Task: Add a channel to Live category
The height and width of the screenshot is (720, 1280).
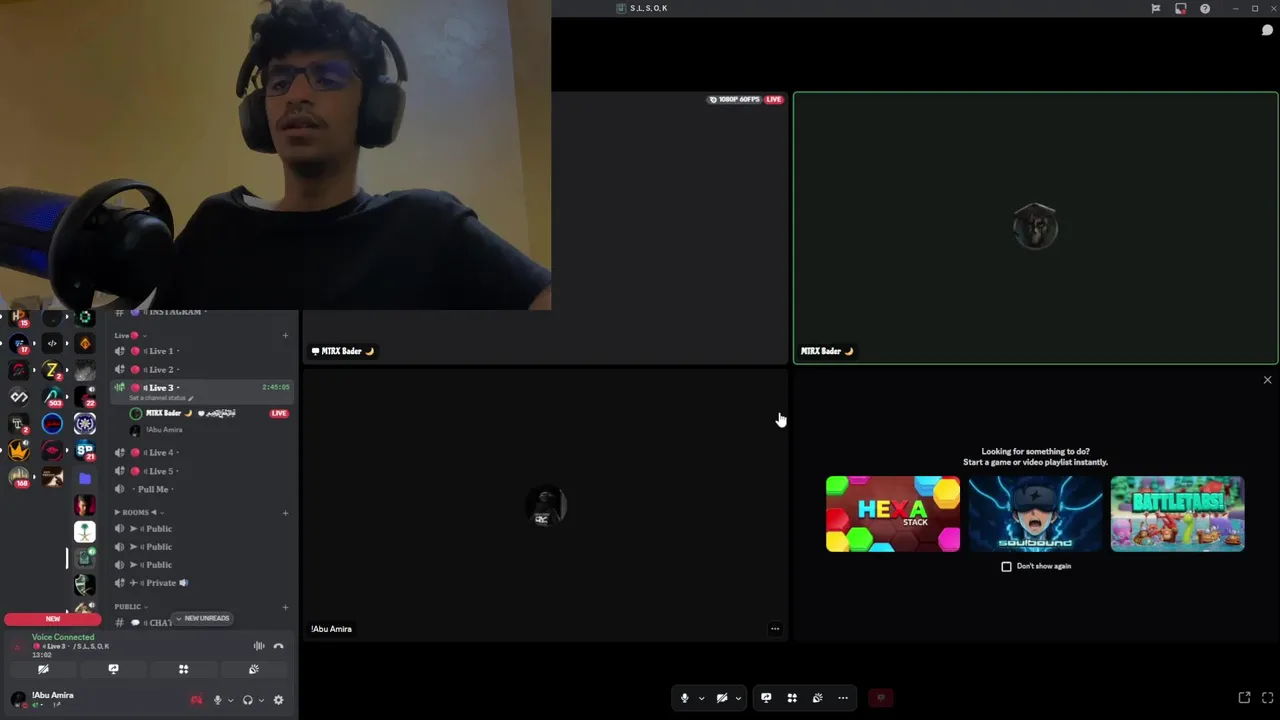Action: click(x=285, y=335)
